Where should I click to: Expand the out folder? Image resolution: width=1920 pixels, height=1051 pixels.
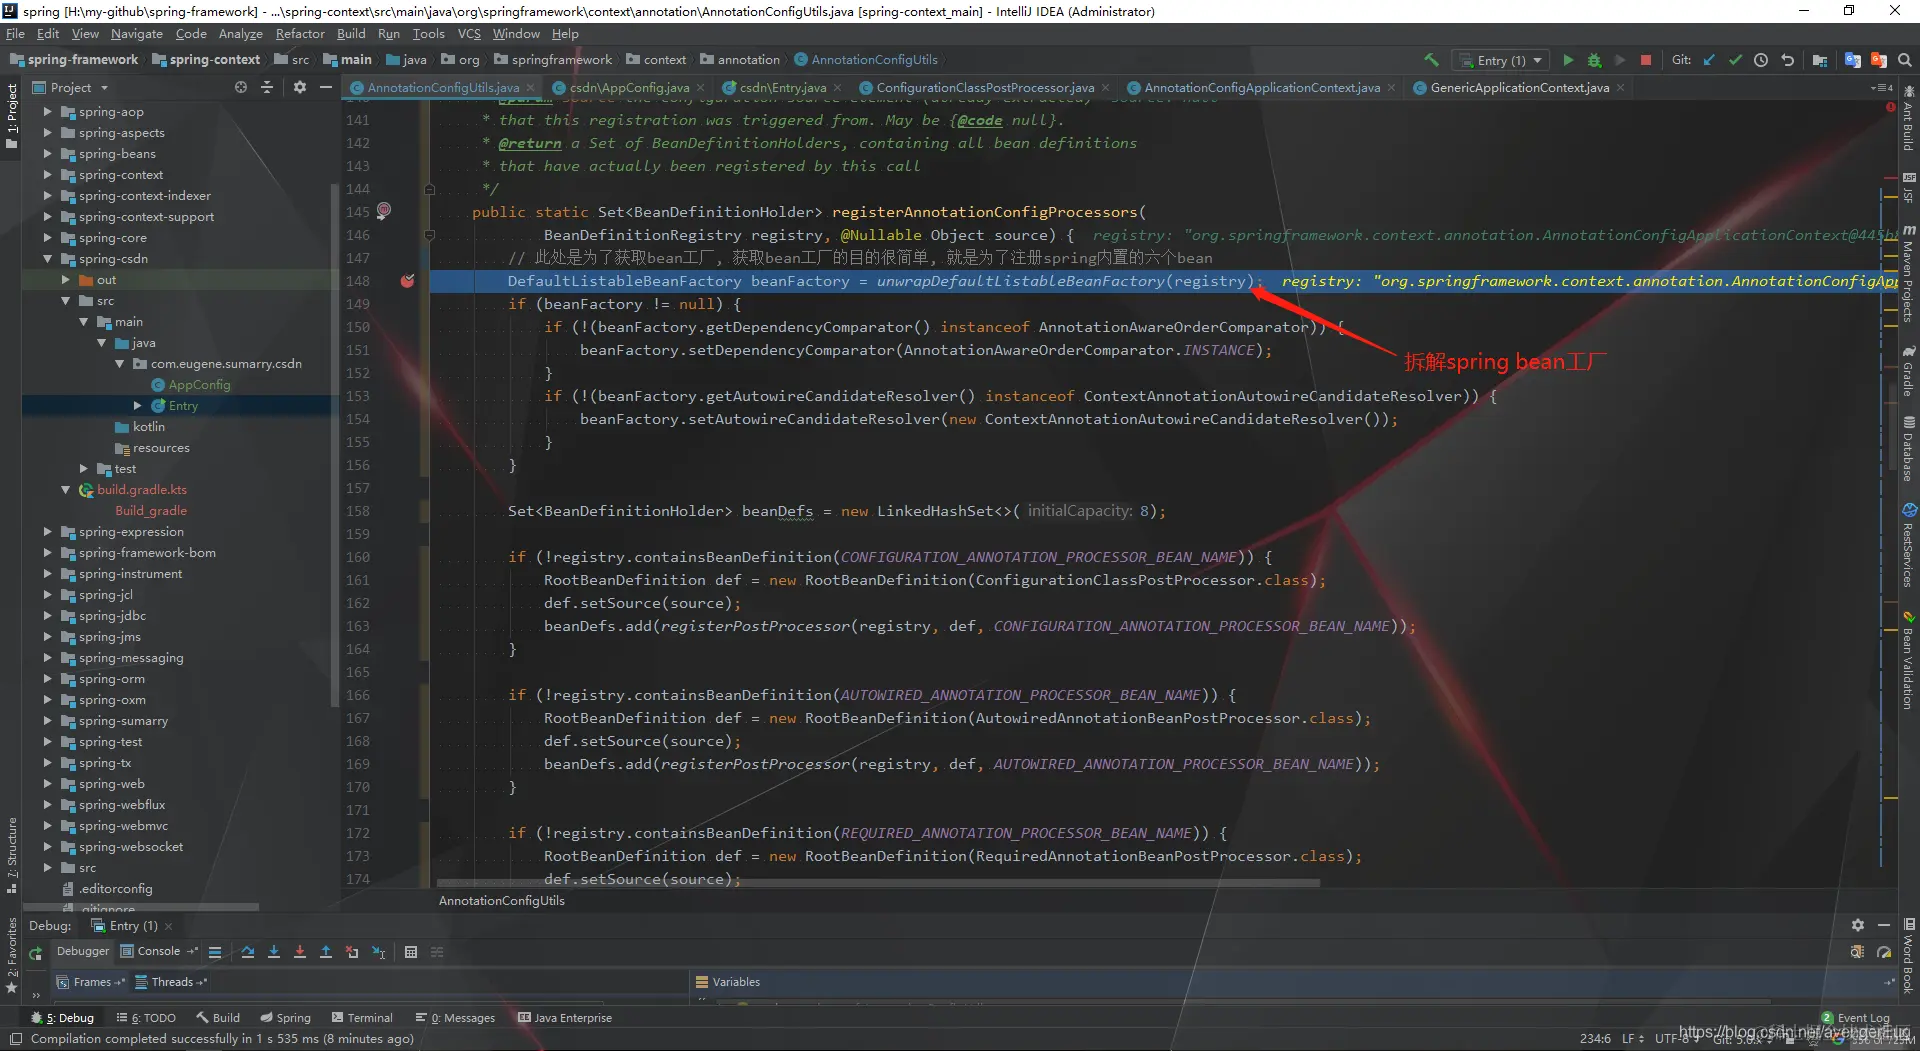pyautogui.click(x=65, y=280)
